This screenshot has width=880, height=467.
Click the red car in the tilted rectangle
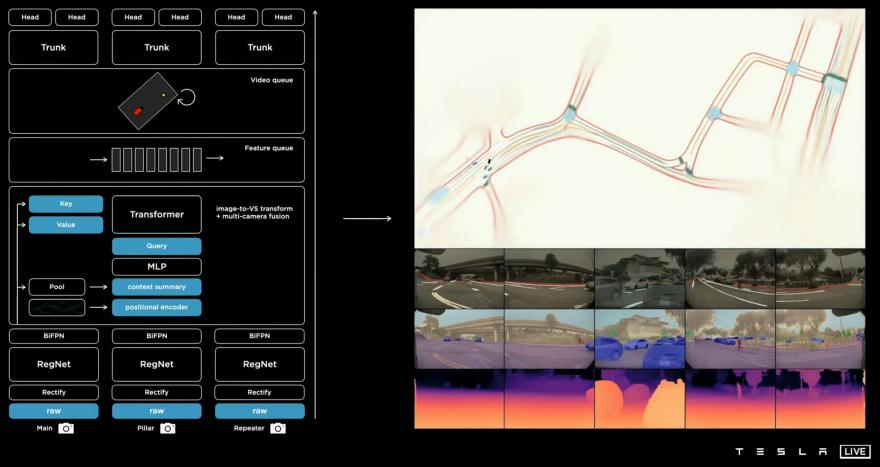[138, 111]
